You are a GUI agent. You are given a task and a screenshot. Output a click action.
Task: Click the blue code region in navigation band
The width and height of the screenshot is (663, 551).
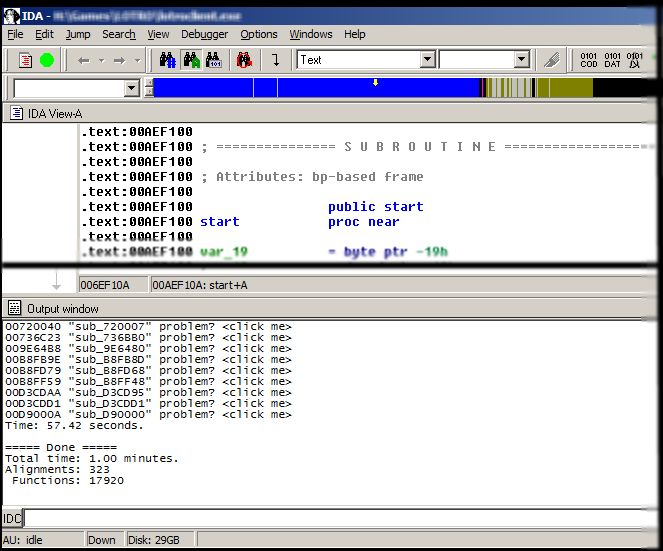click(x=317, y=90)
